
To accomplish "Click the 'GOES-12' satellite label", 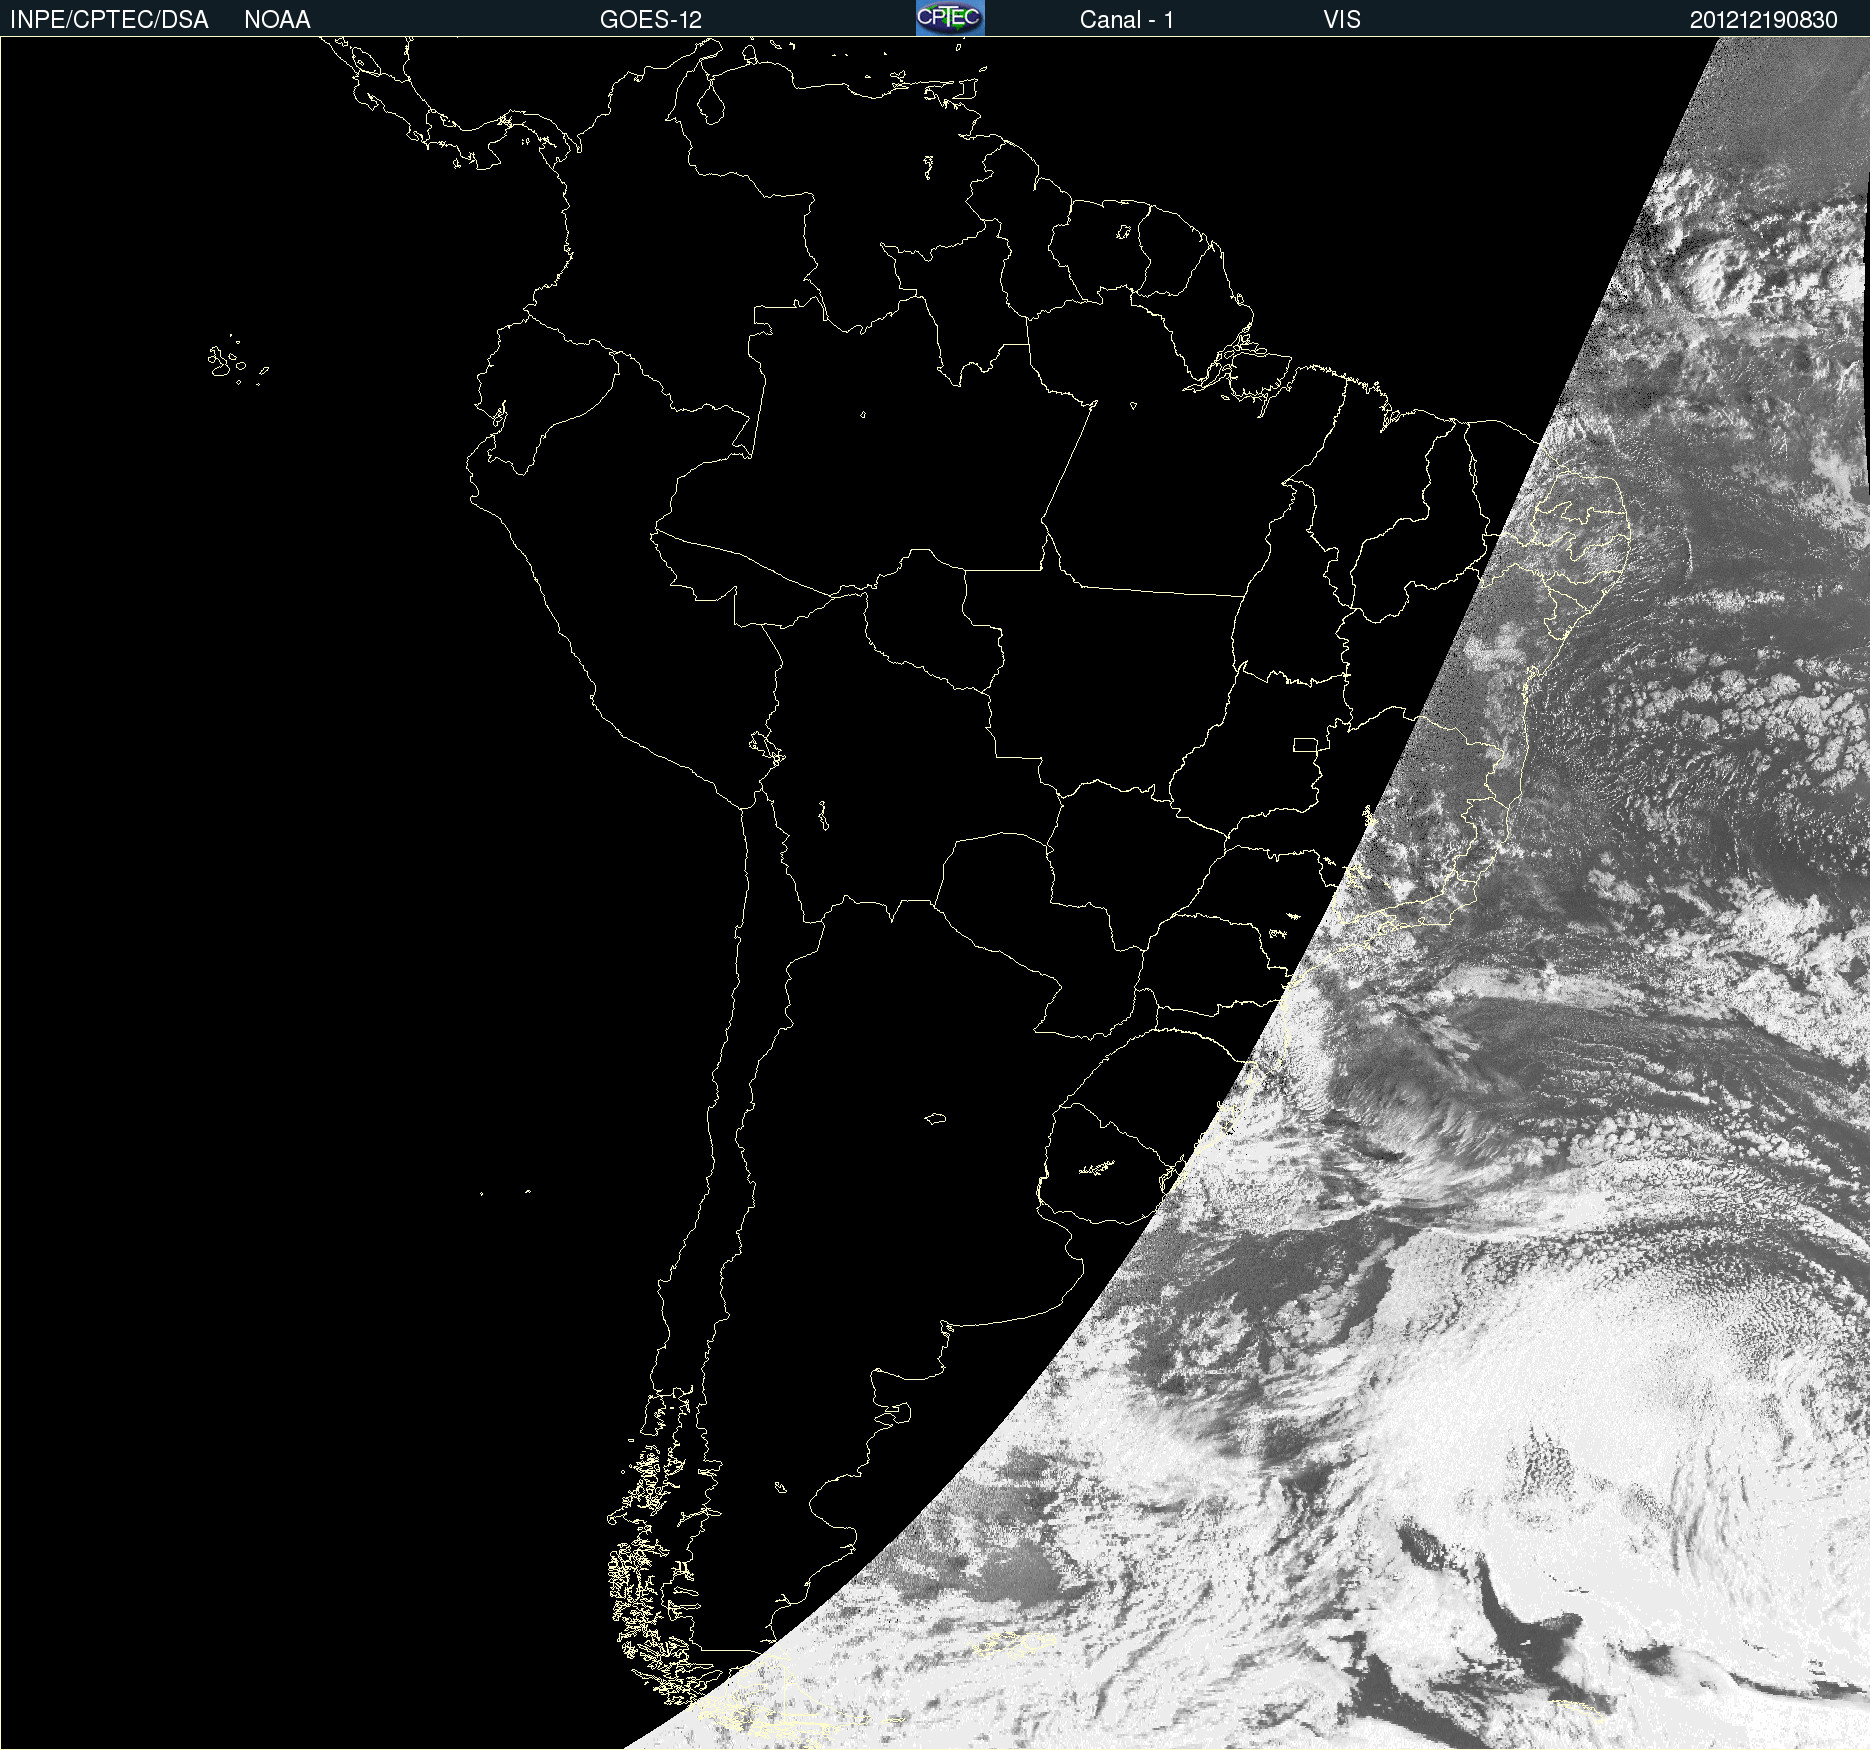I will 651,20.
